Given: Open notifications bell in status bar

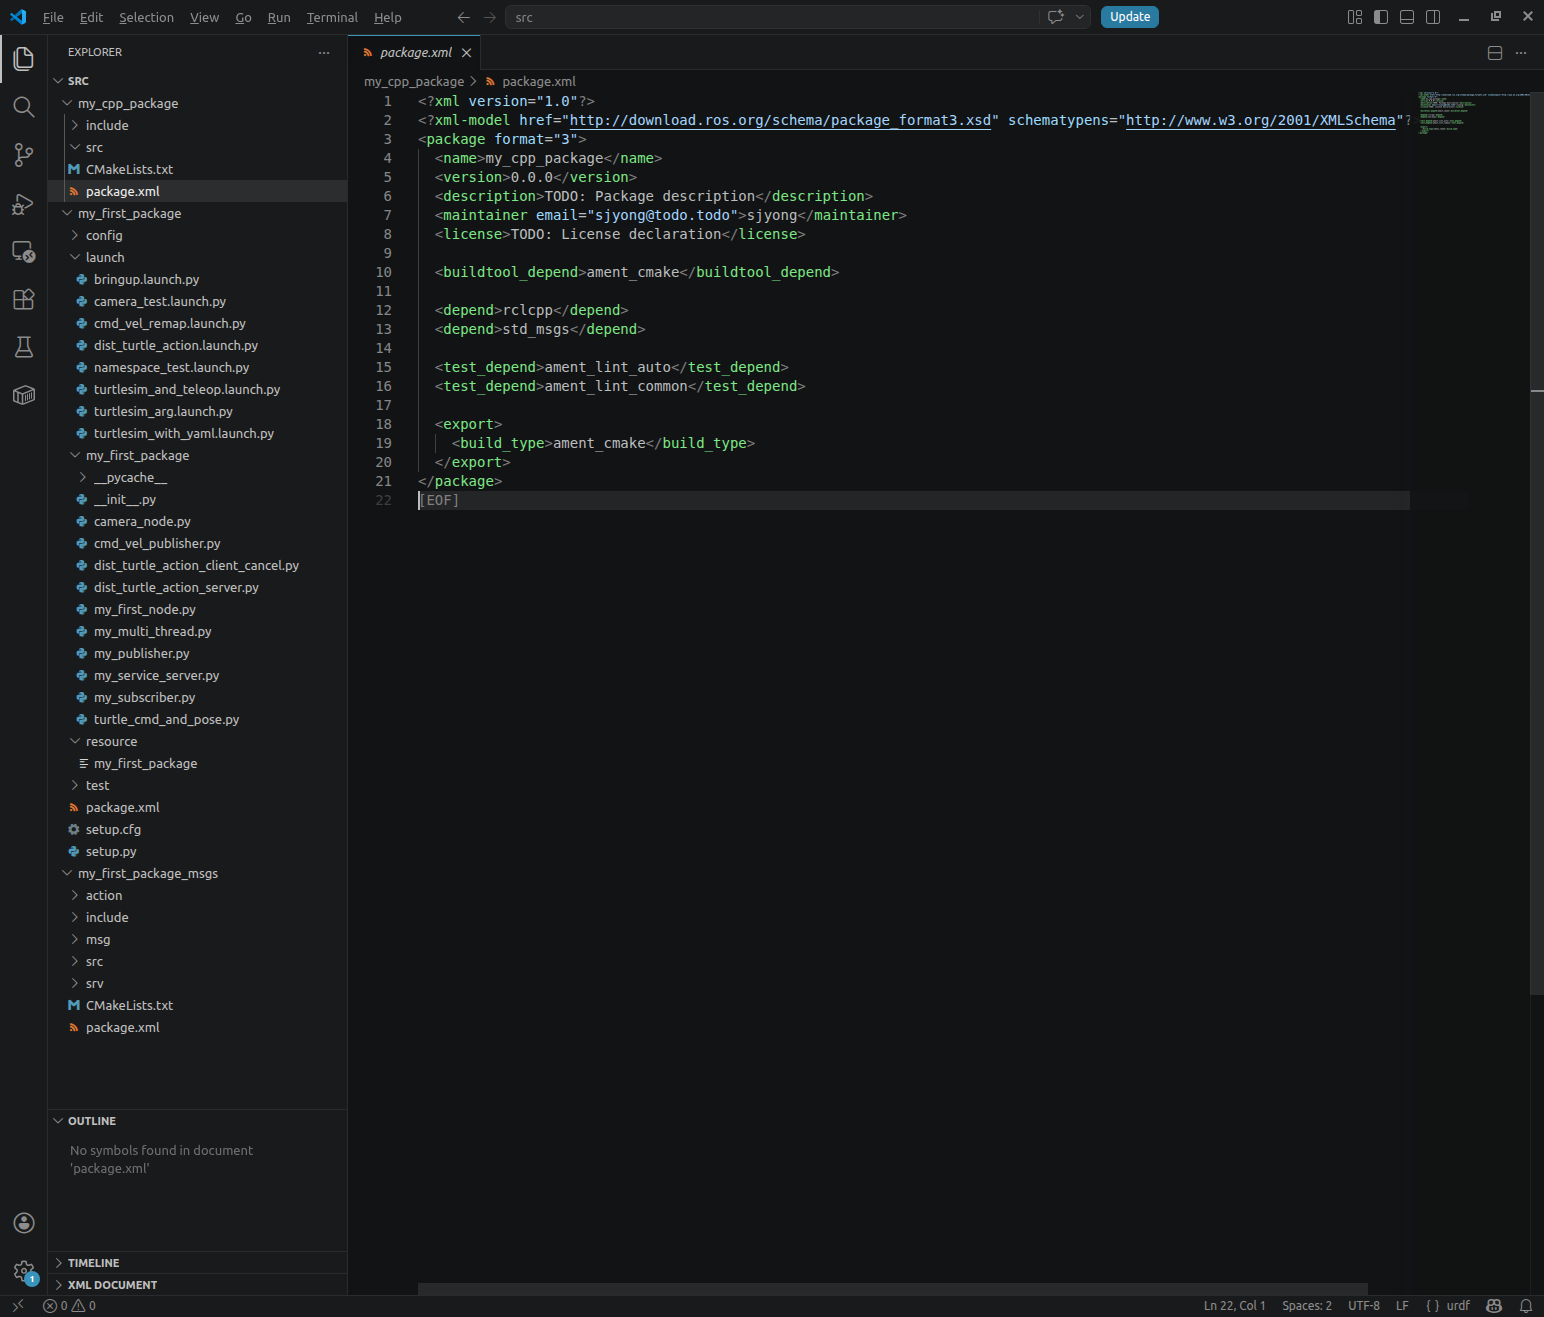Looking at the screenshot, I should [x=1526, y=1306].
